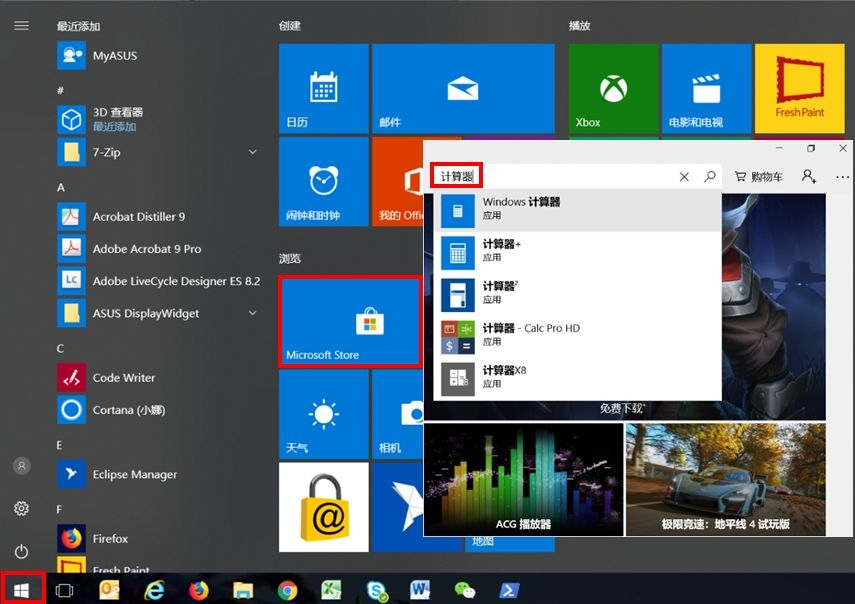Open the Microsoft Store tile
Screen dimensions: 855x604
350,321
